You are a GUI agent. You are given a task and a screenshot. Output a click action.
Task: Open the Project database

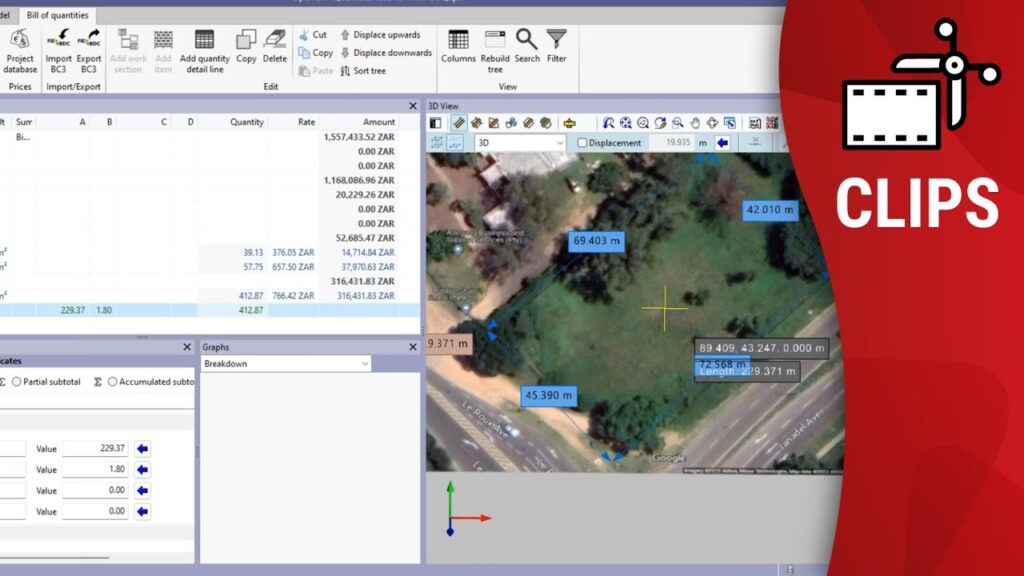click(20, 48)
